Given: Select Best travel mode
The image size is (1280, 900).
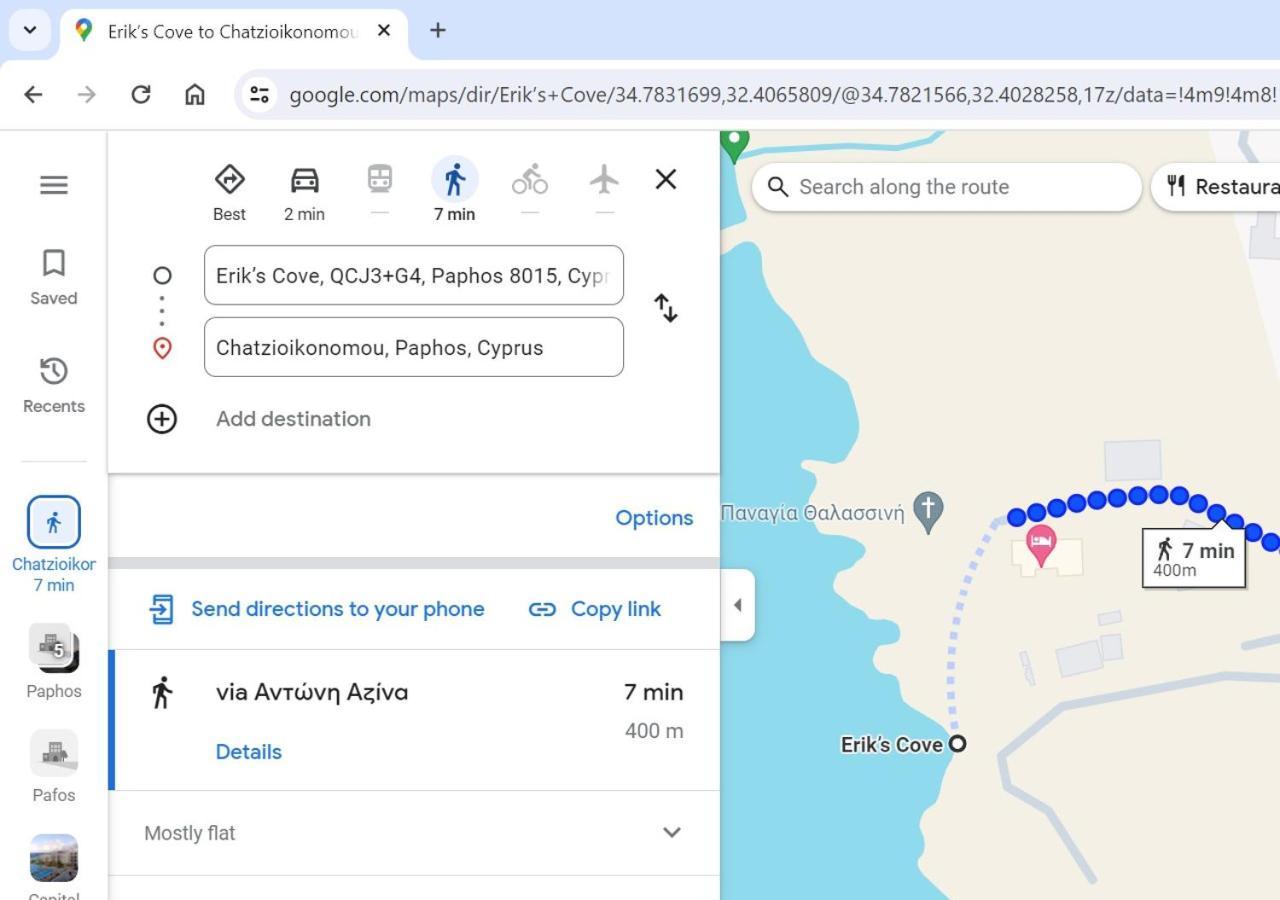Looking at the screenshot, I should [229, 192].
